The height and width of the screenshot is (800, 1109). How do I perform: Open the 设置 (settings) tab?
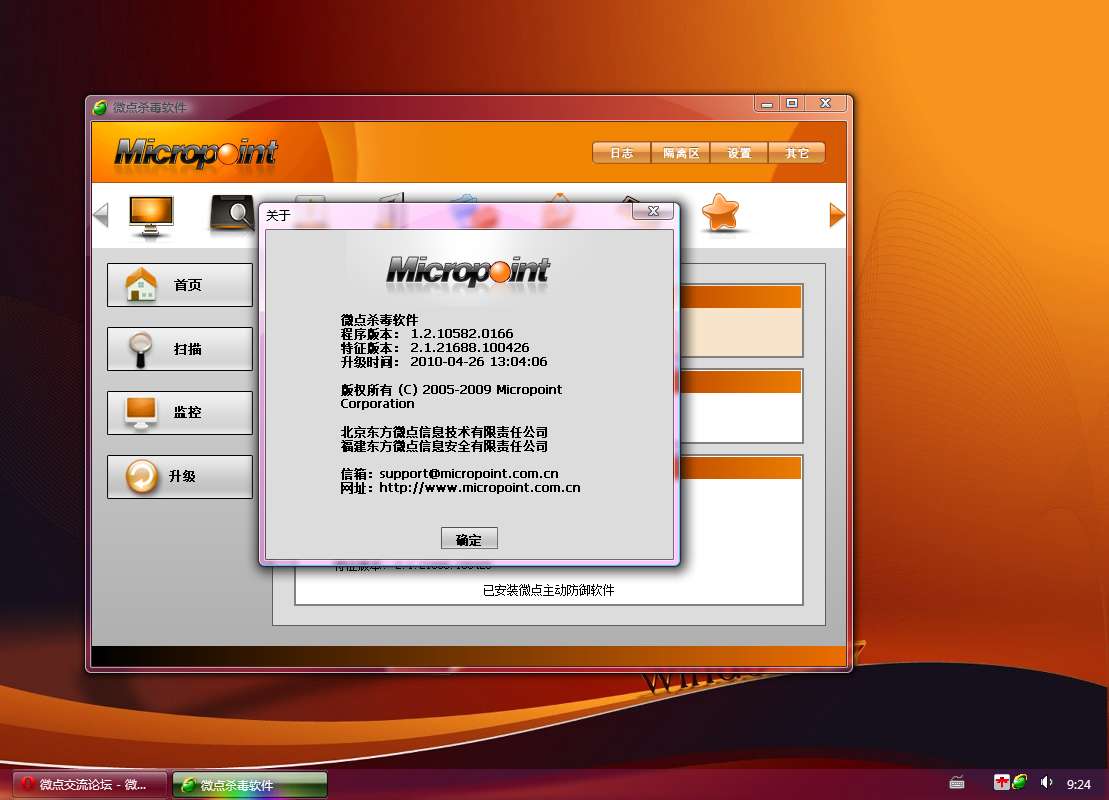pos(738,153)
